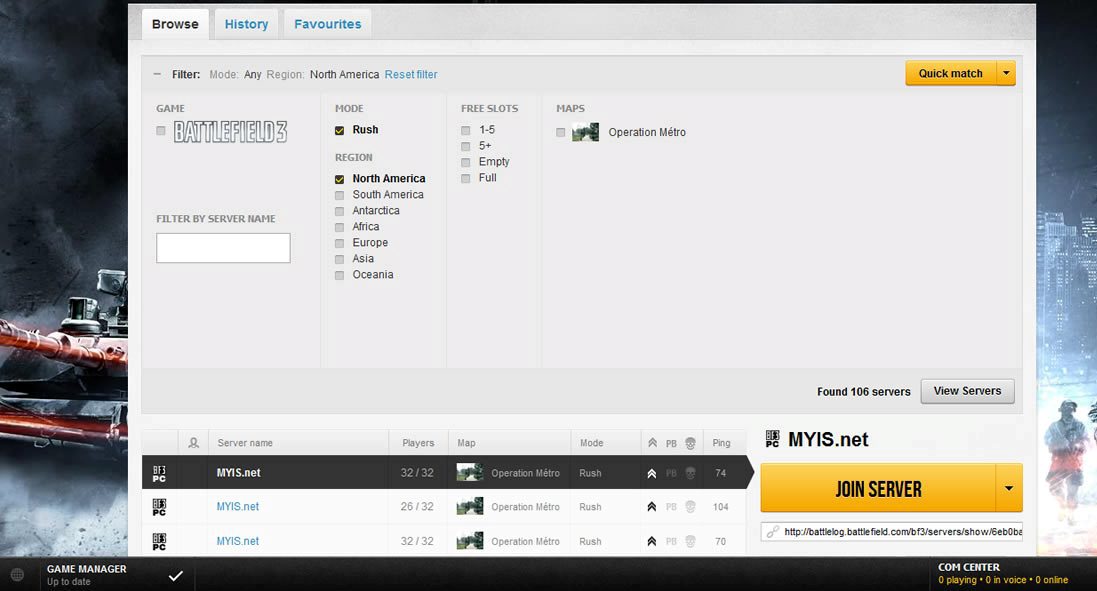The image size is (1097, 591).
Task: Click BF3 PC icon beside MYIS.net heading
Action: 772,439
